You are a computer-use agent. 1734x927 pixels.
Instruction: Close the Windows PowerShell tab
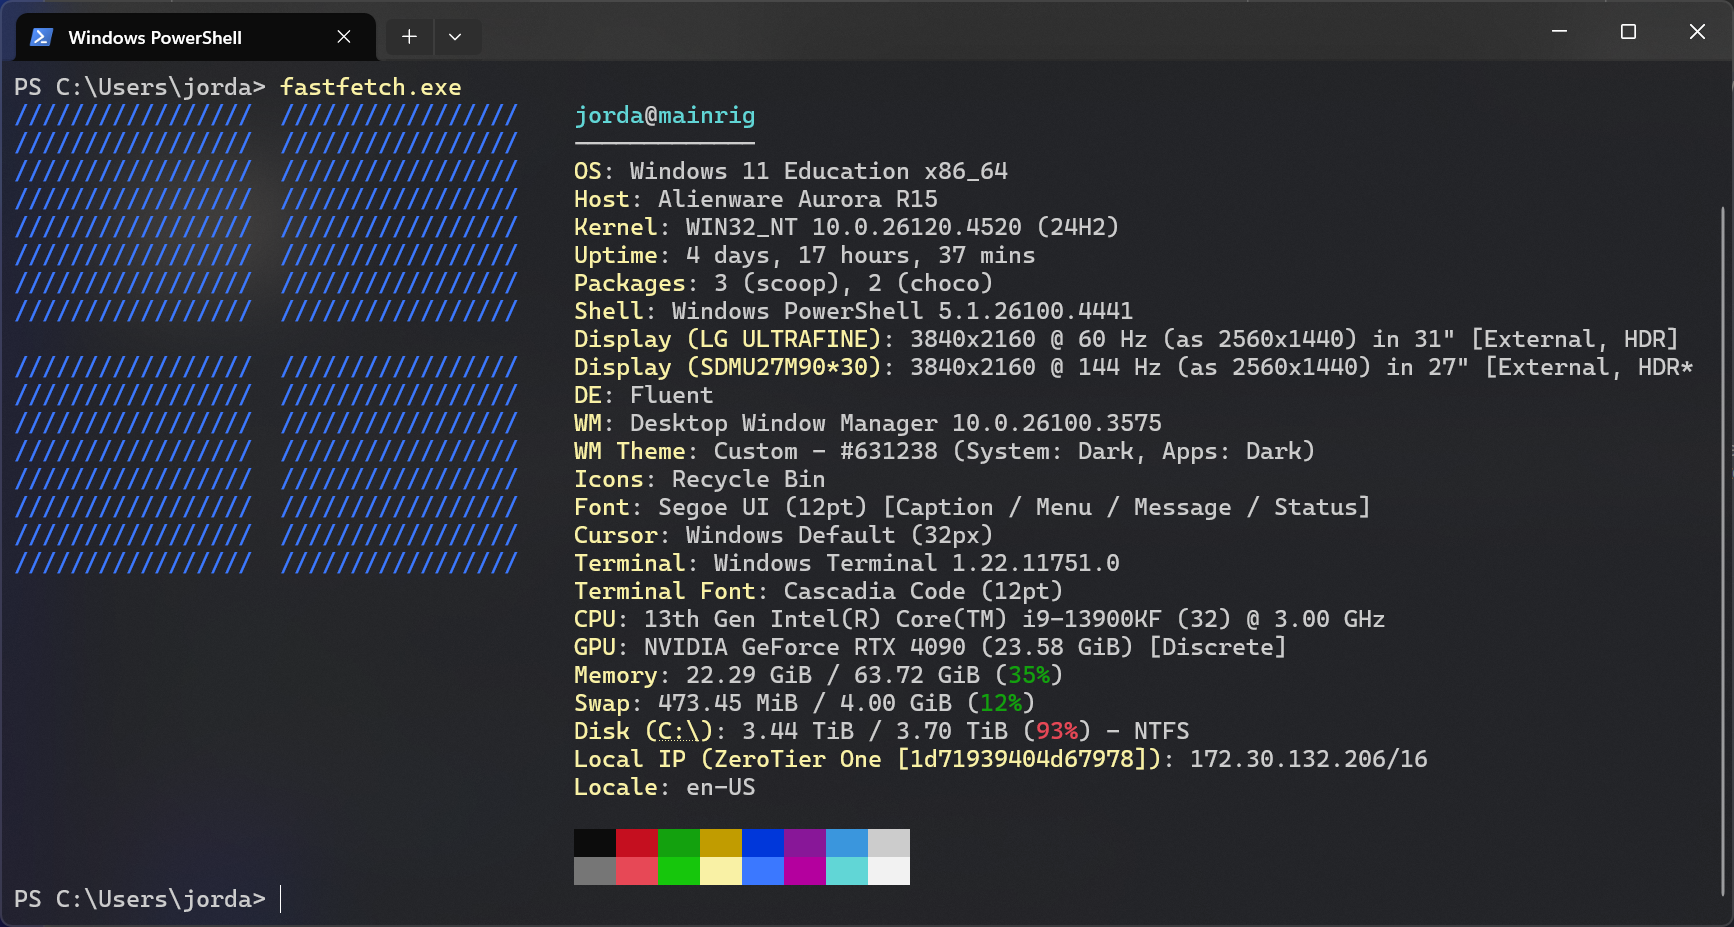coord(344,37)
